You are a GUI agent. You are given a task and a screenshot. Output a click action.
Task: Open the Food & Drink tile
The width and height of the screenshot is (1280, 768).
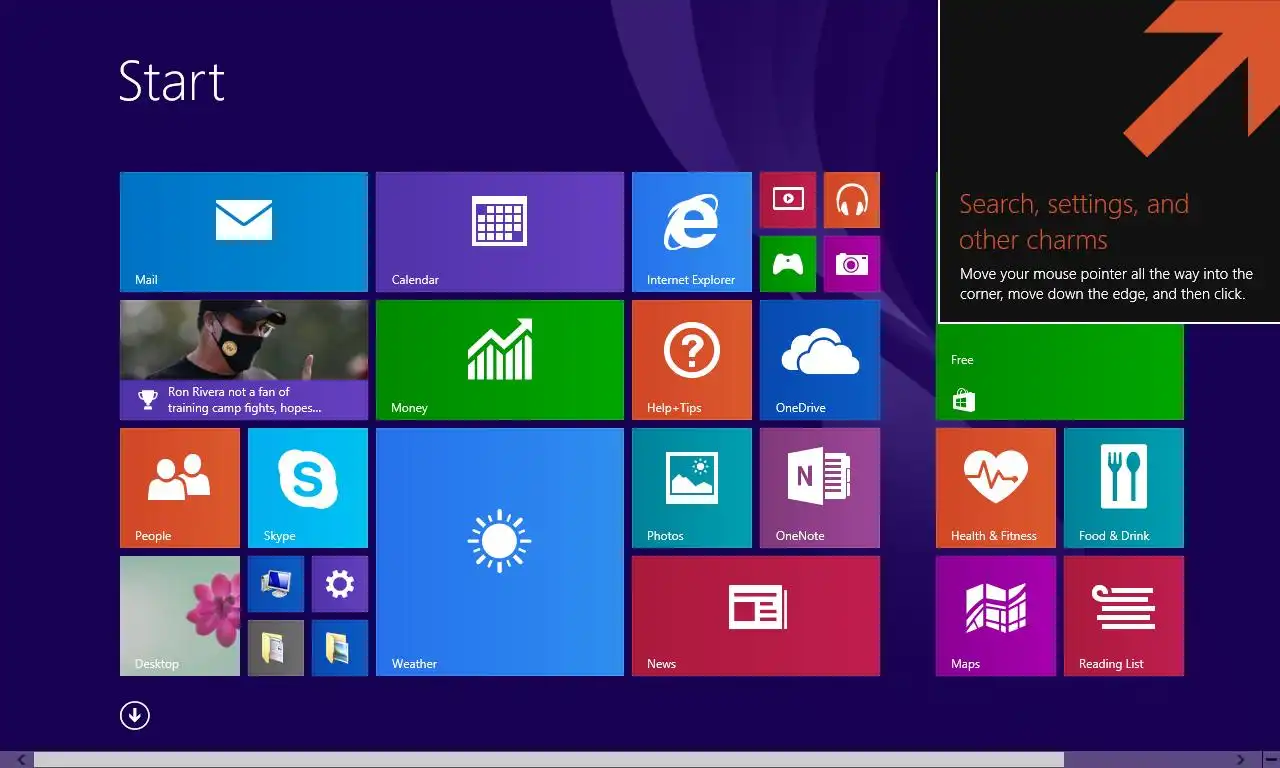point(1124,488)
